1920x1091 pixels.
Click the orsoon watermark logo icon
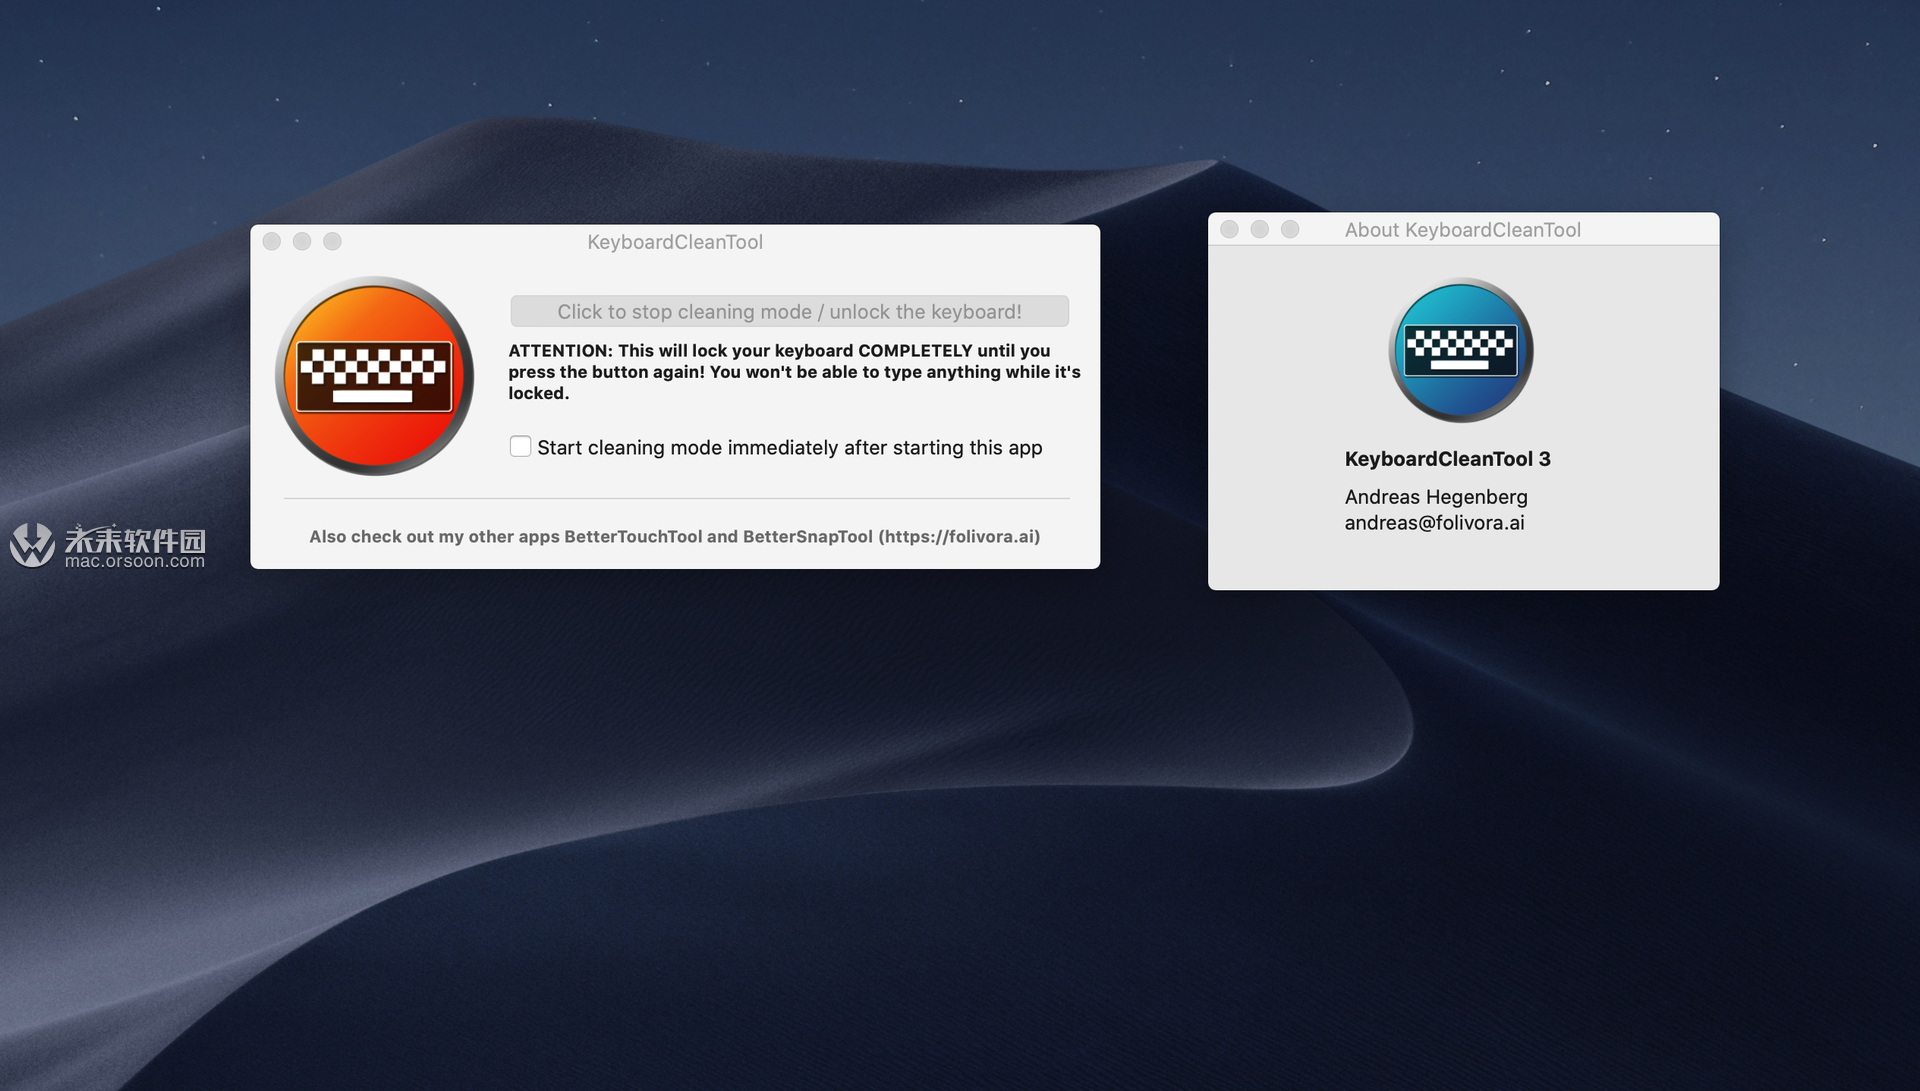click(x=32, y=545)
